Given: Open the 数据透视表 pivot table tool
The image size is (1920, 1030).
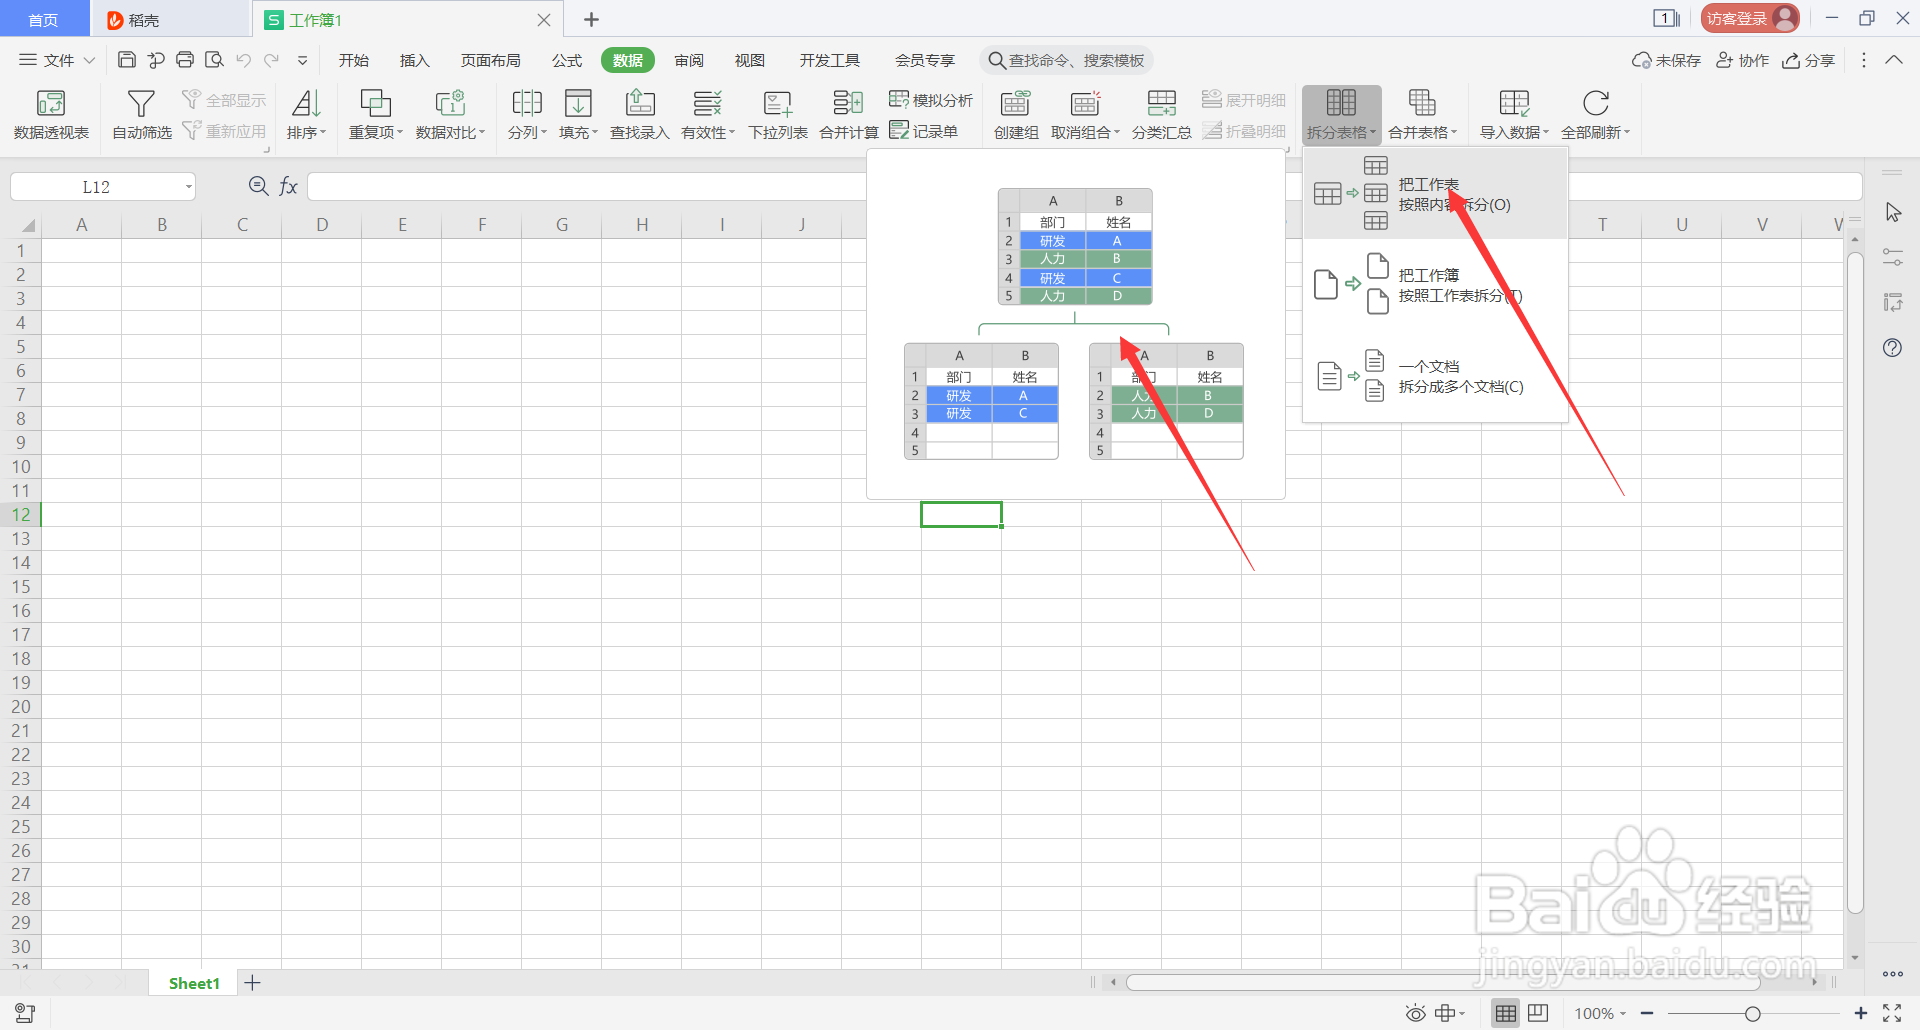Looking at the screenshot, I should 51,114.
